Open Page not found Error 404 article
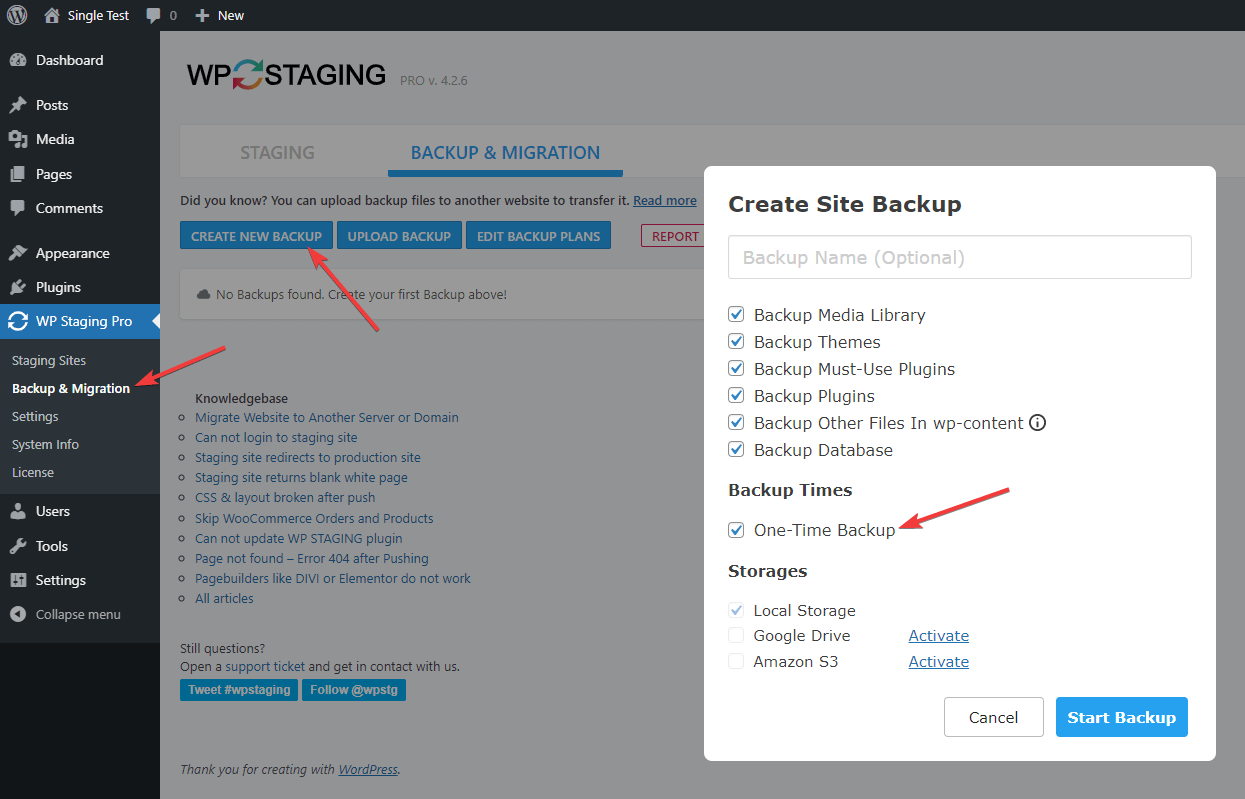 (312, 558)
